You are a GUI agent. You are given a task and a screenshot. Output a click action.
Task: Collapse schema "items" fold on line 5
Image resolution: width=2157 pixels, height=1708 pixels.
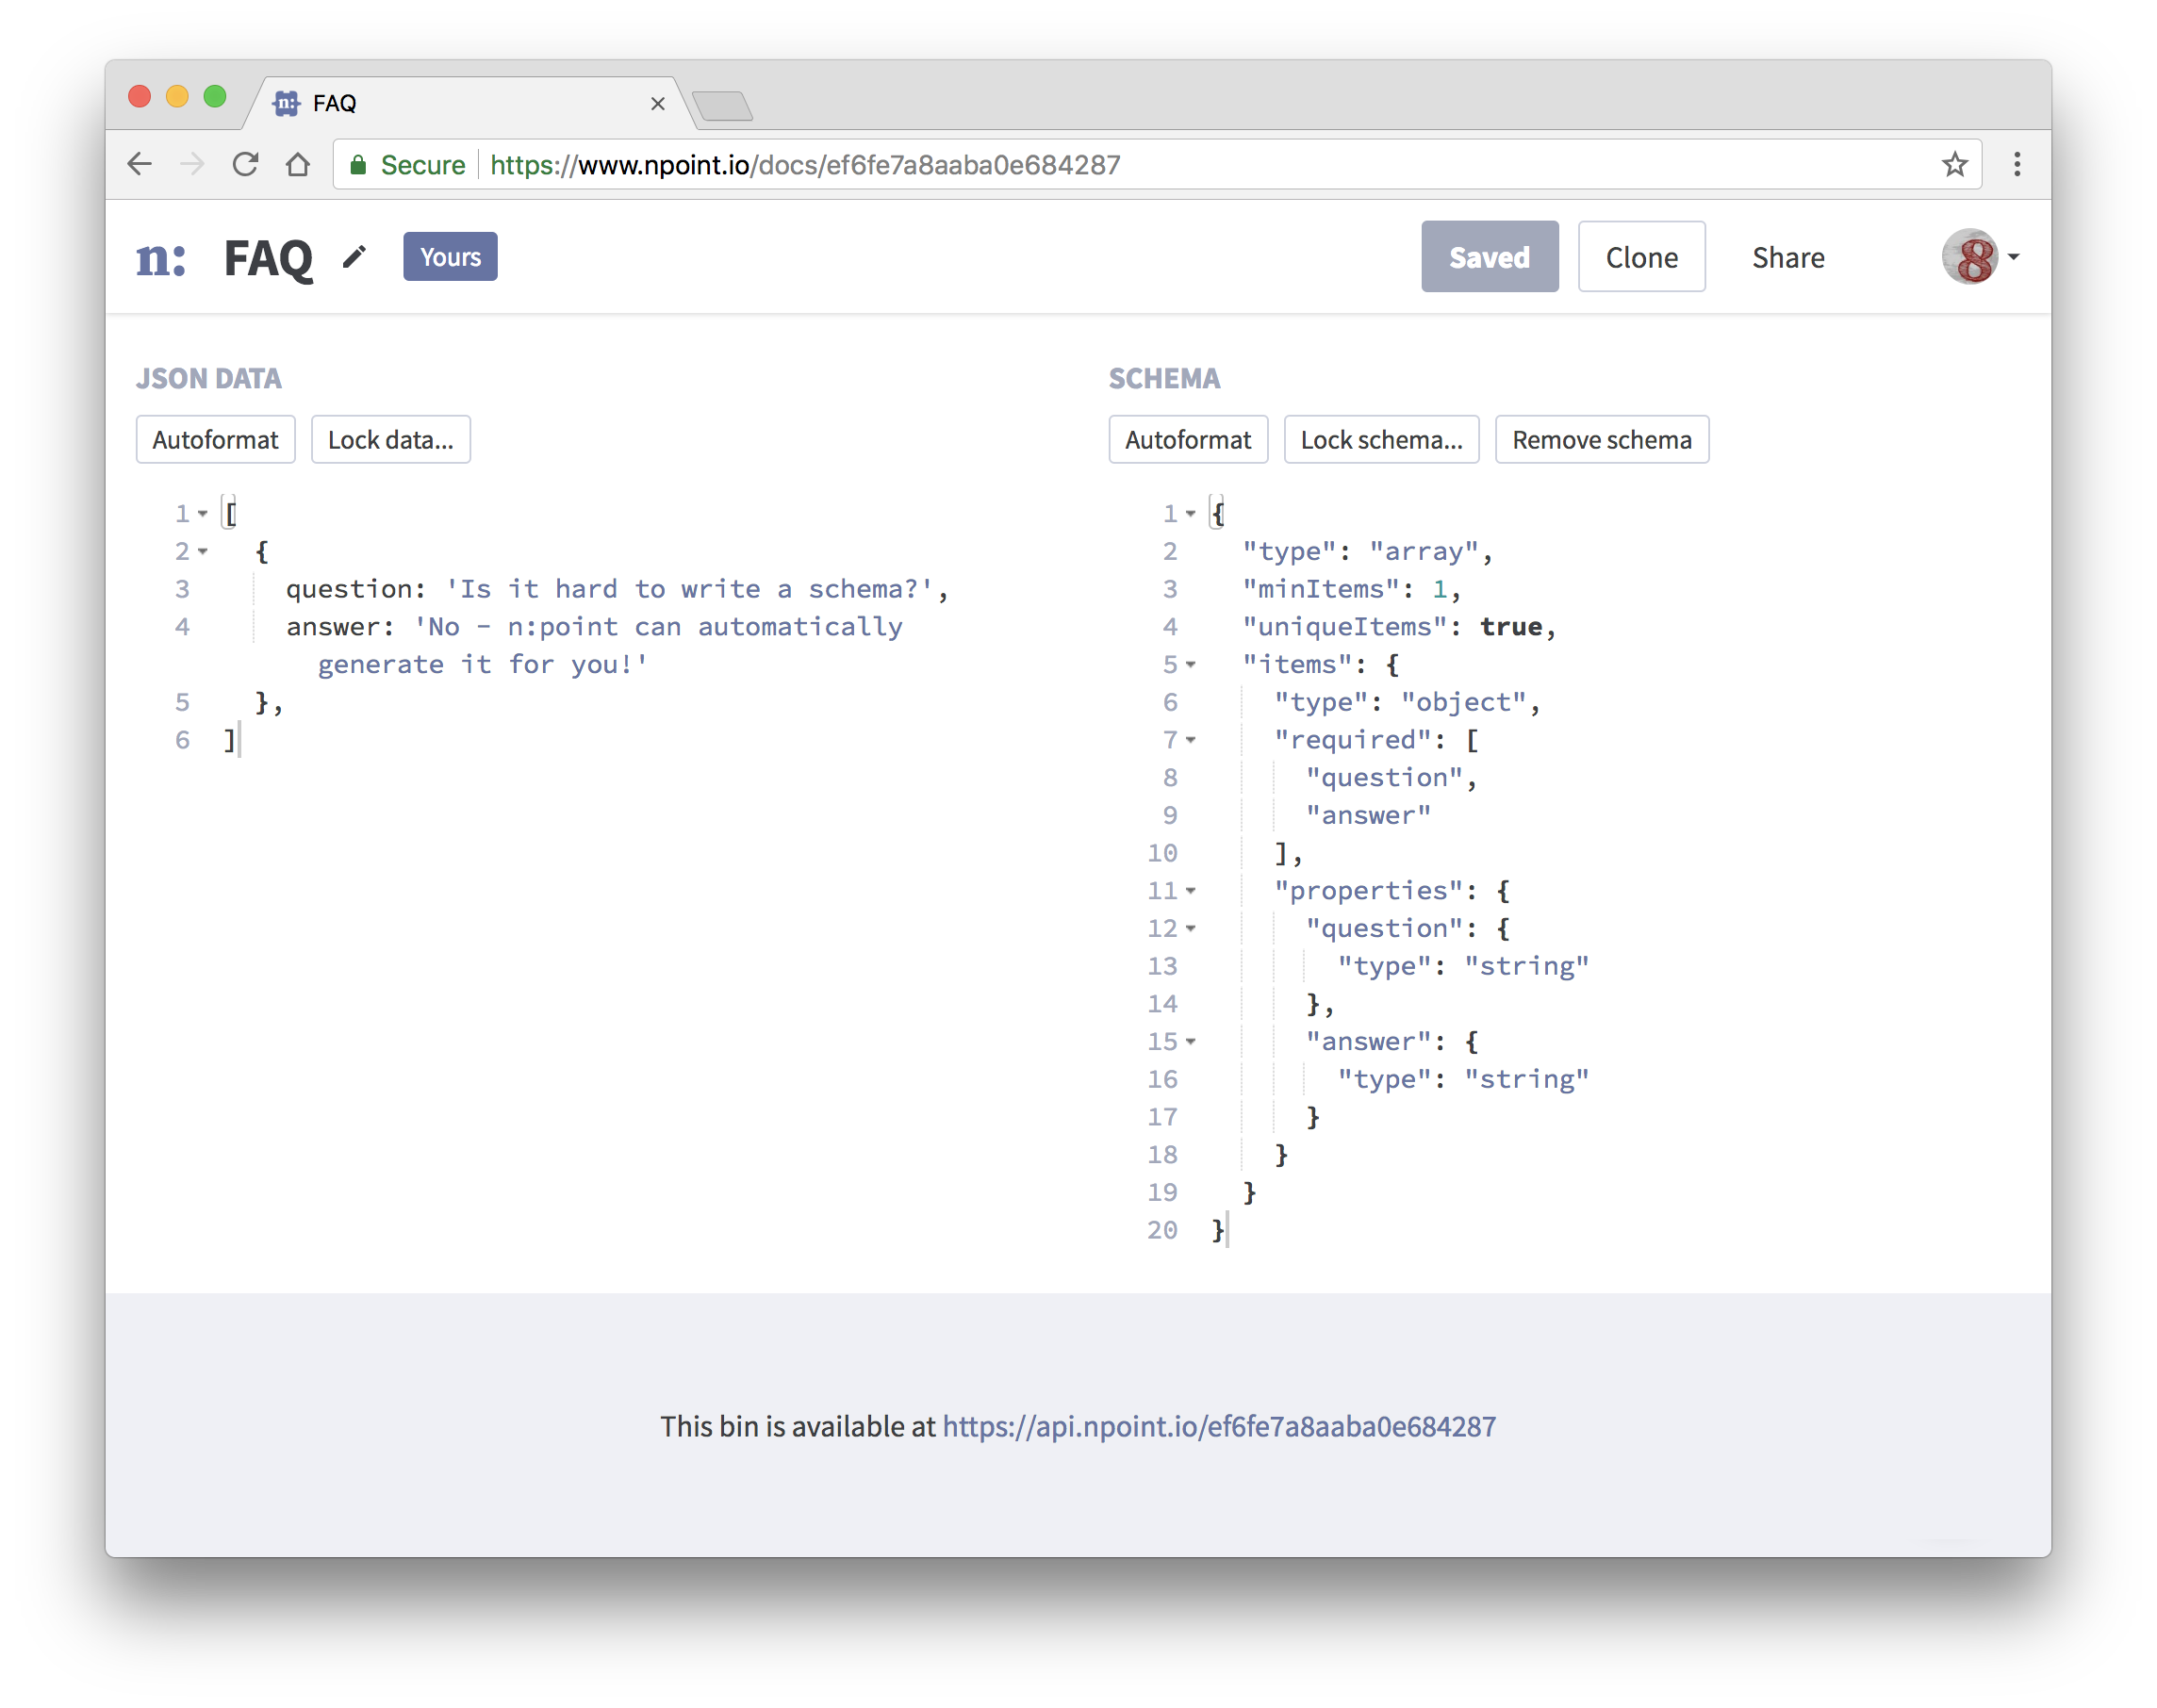(x=1190, y=665)
